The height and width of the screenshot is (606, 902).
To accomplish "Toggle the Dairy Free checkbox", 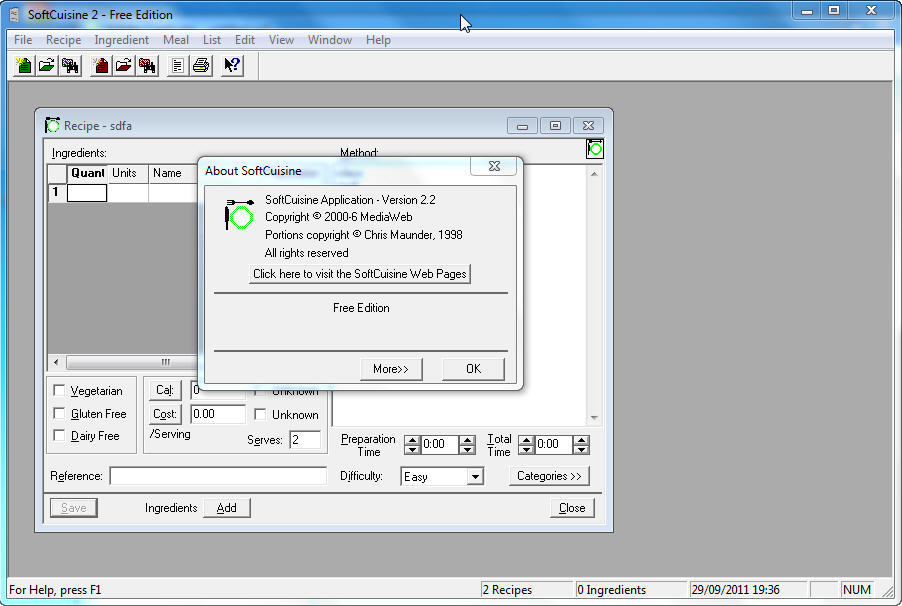I will point(59,435).
